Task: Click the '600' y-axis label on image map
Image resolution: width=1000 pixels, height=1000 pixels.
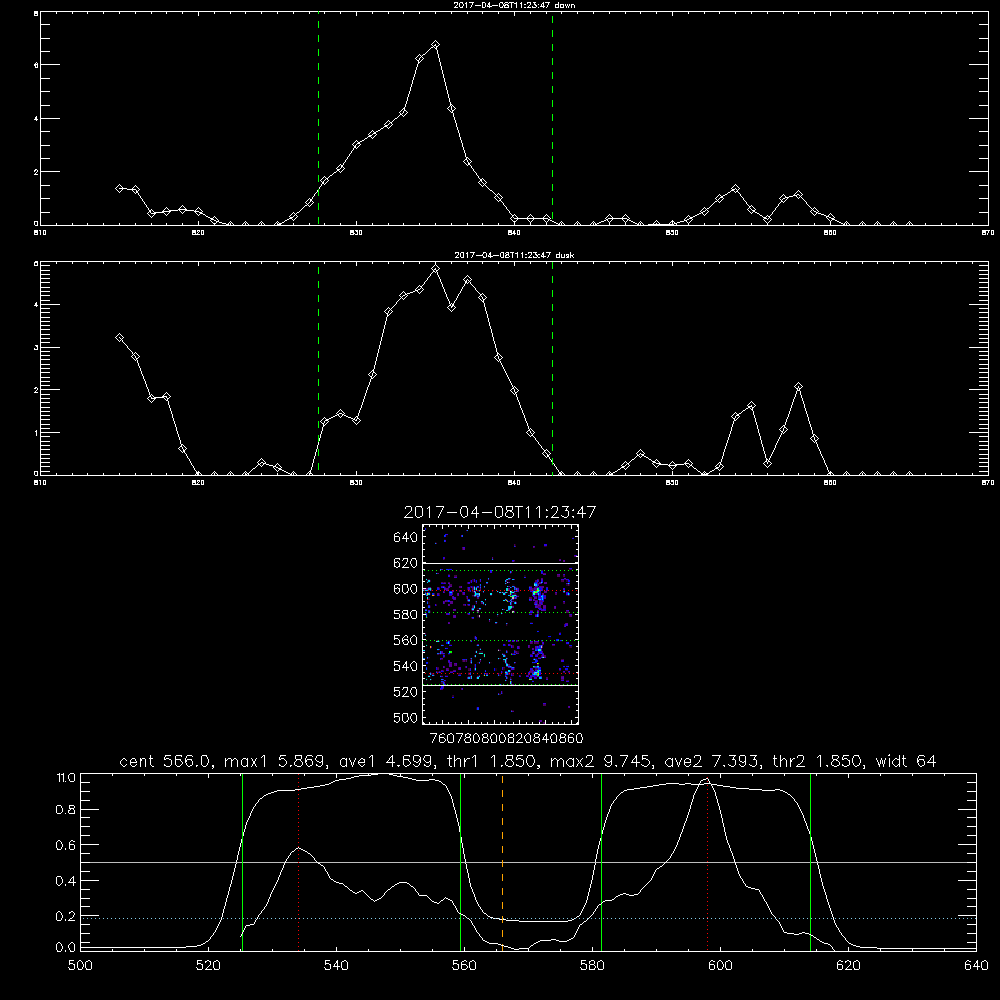Action: coord(406,589)
